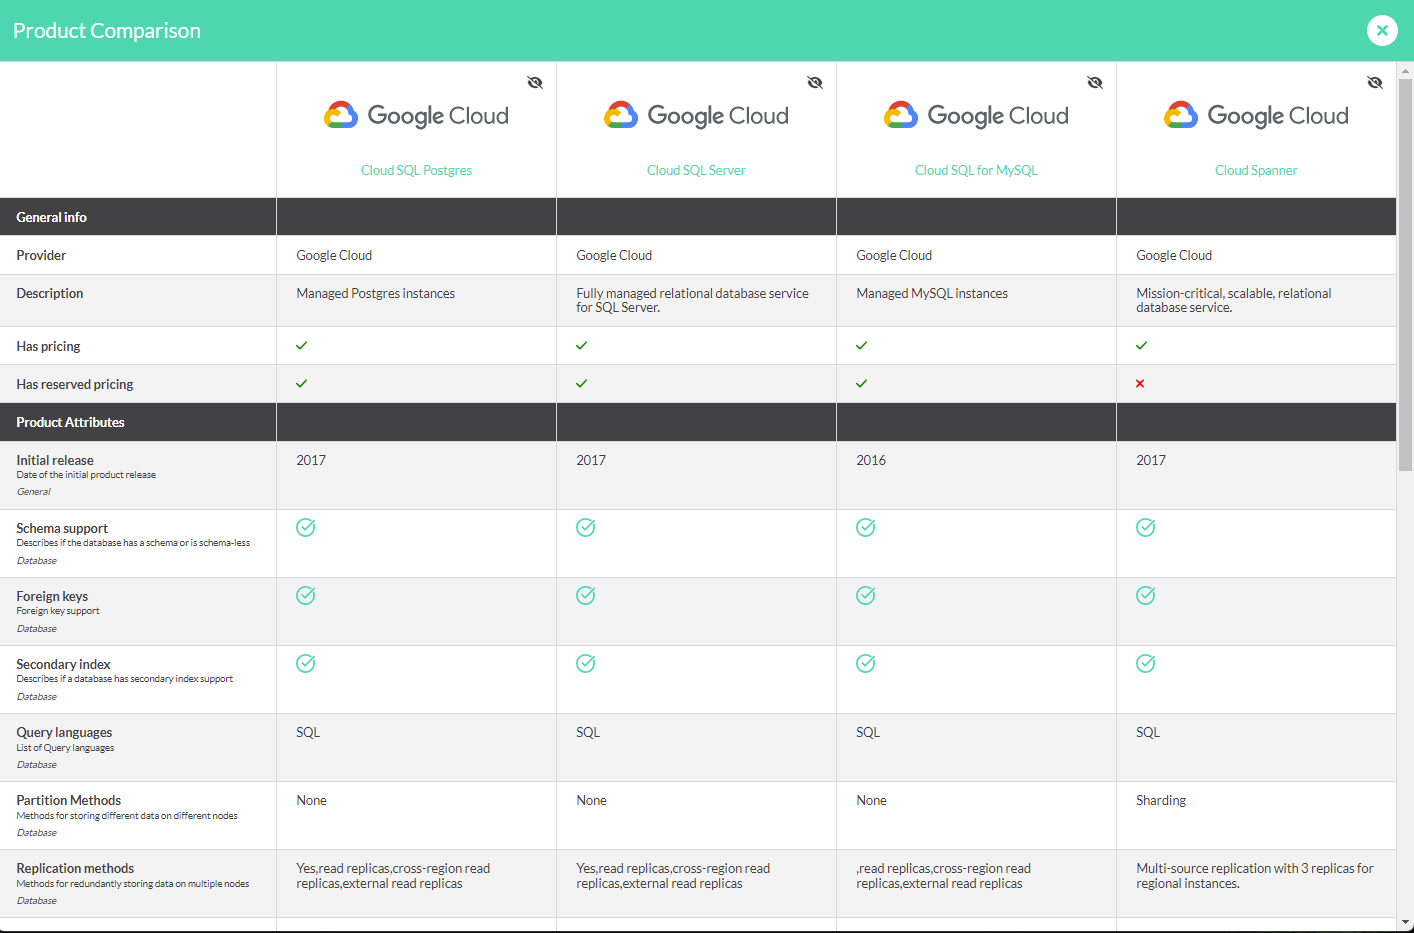Click the Description row label
The width and height of the screenshot is (1414, 933).
point(50,293)
